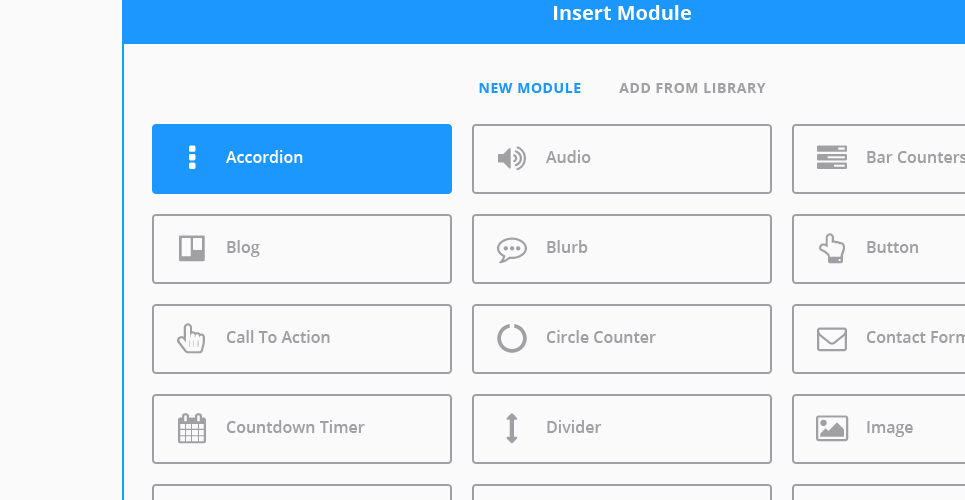
Task: Click the Insert Module header title
Action: point(622,13)
